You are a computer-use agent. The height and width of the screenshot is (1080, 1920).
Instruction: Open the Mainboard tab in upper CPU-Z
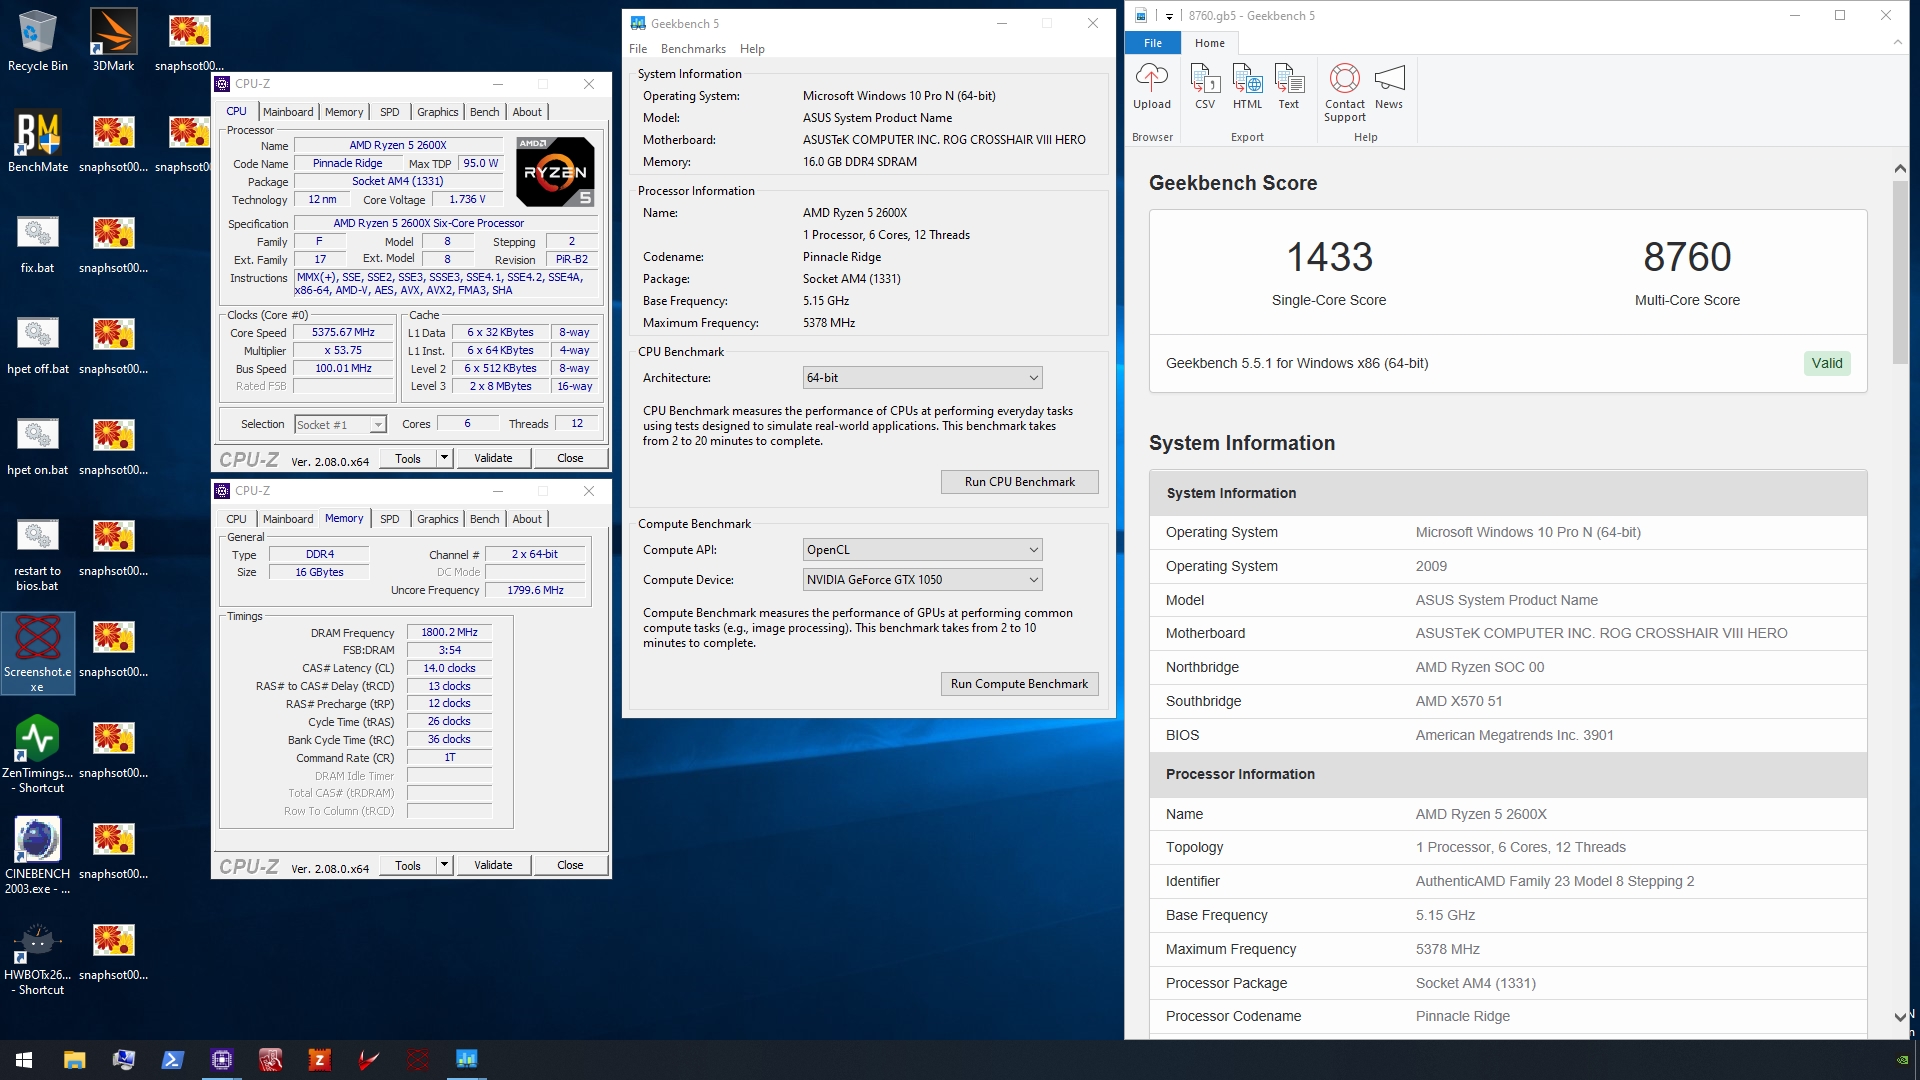click(288, 112)
